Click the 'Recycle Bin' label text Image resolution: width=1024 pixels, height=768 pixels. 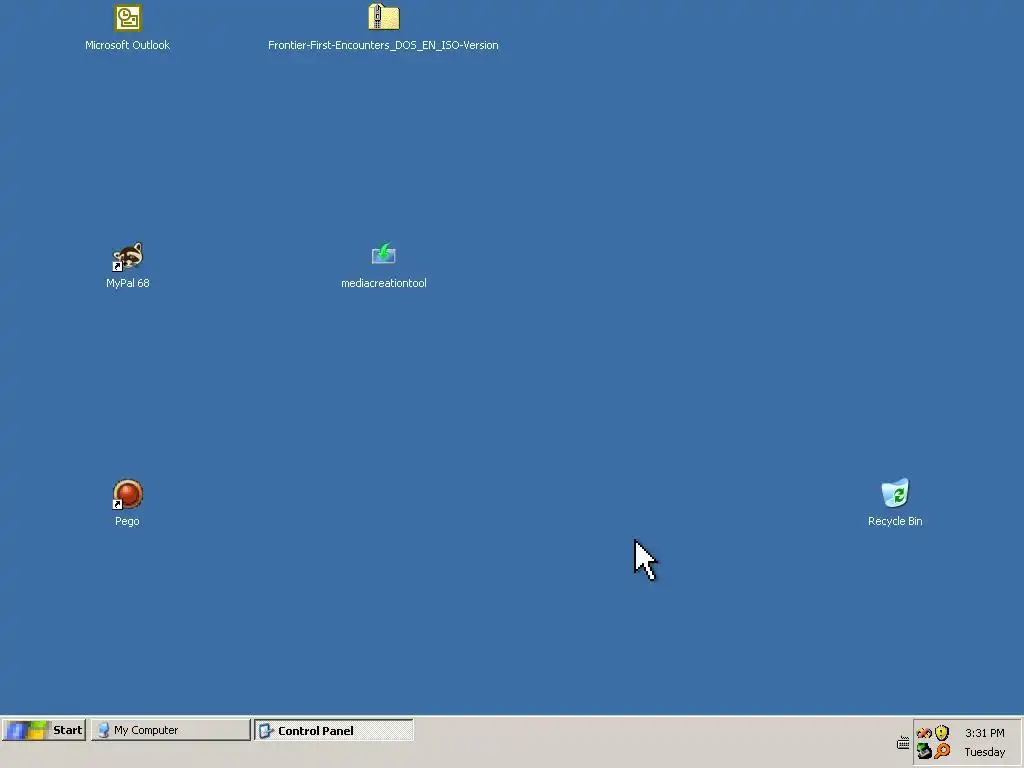pos(895,521)
